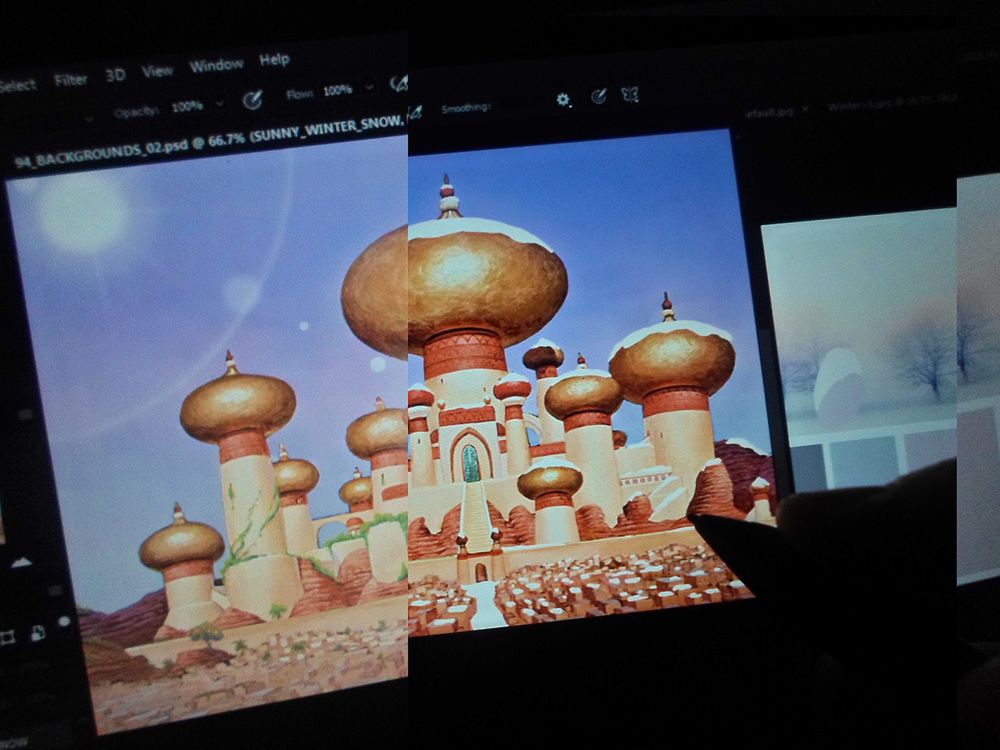This screenshot has height=750, width=1000.
Task: Open the 3D menu
Action: (115, 75)
